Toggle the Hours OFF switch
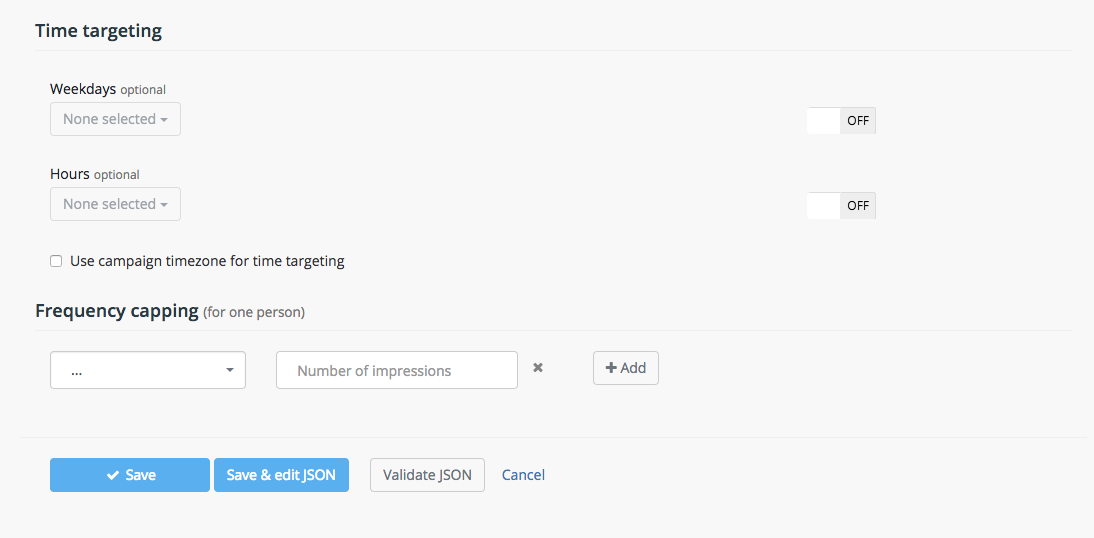This screenshot has height=538, width=1094. pyautogui.click(x=841, y=206)
